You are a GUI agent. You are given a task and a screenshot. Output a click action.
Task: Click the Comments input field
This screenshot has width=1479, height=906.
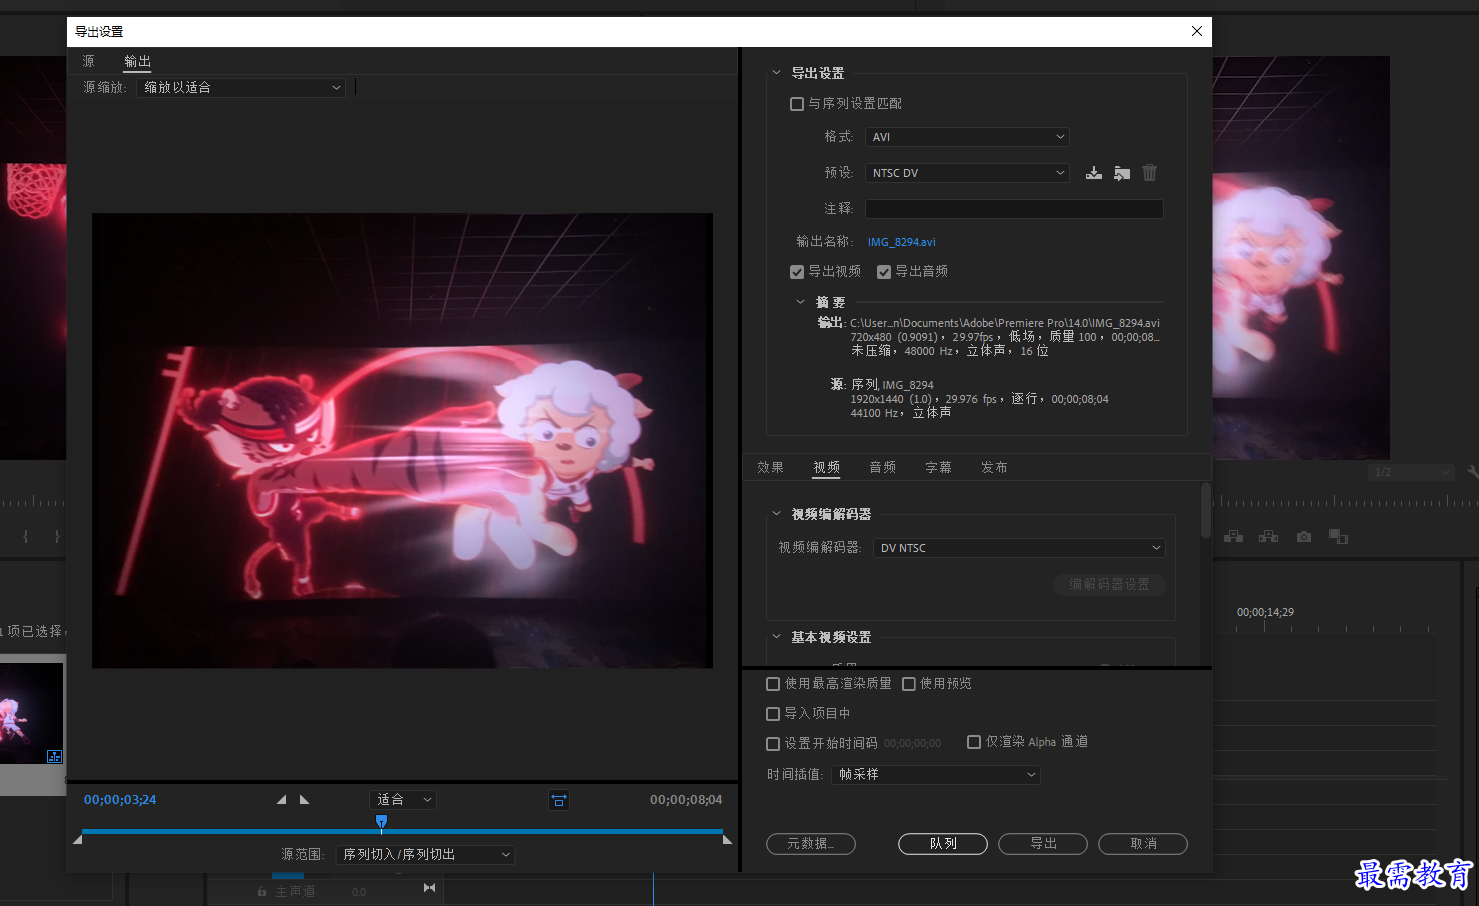pos(1014,209)
